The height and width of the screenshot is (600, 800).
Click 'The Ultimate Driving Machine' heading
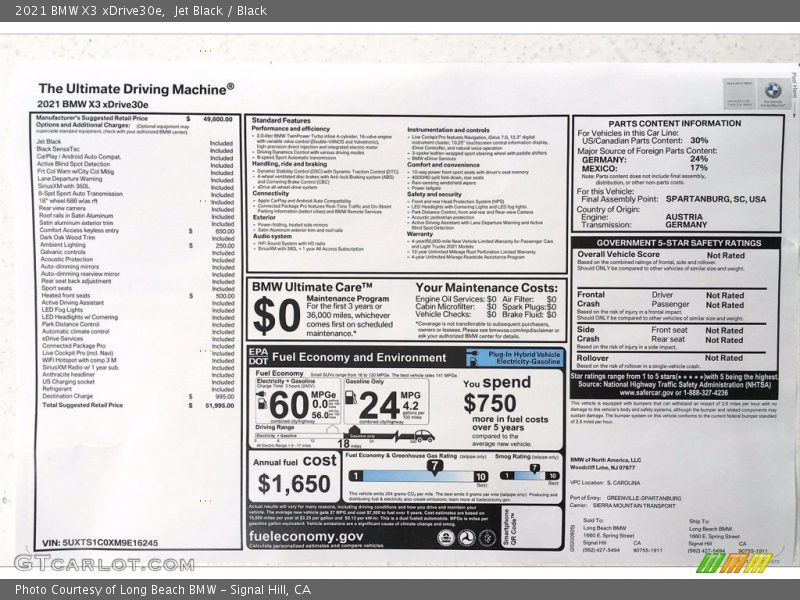(136, 89)
